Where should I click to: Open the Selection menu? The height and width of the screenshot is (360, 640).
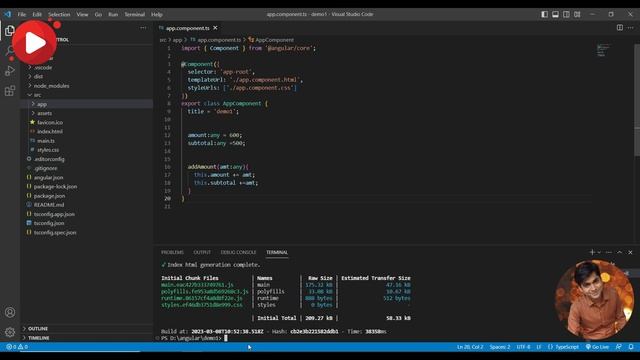point(59,14)
